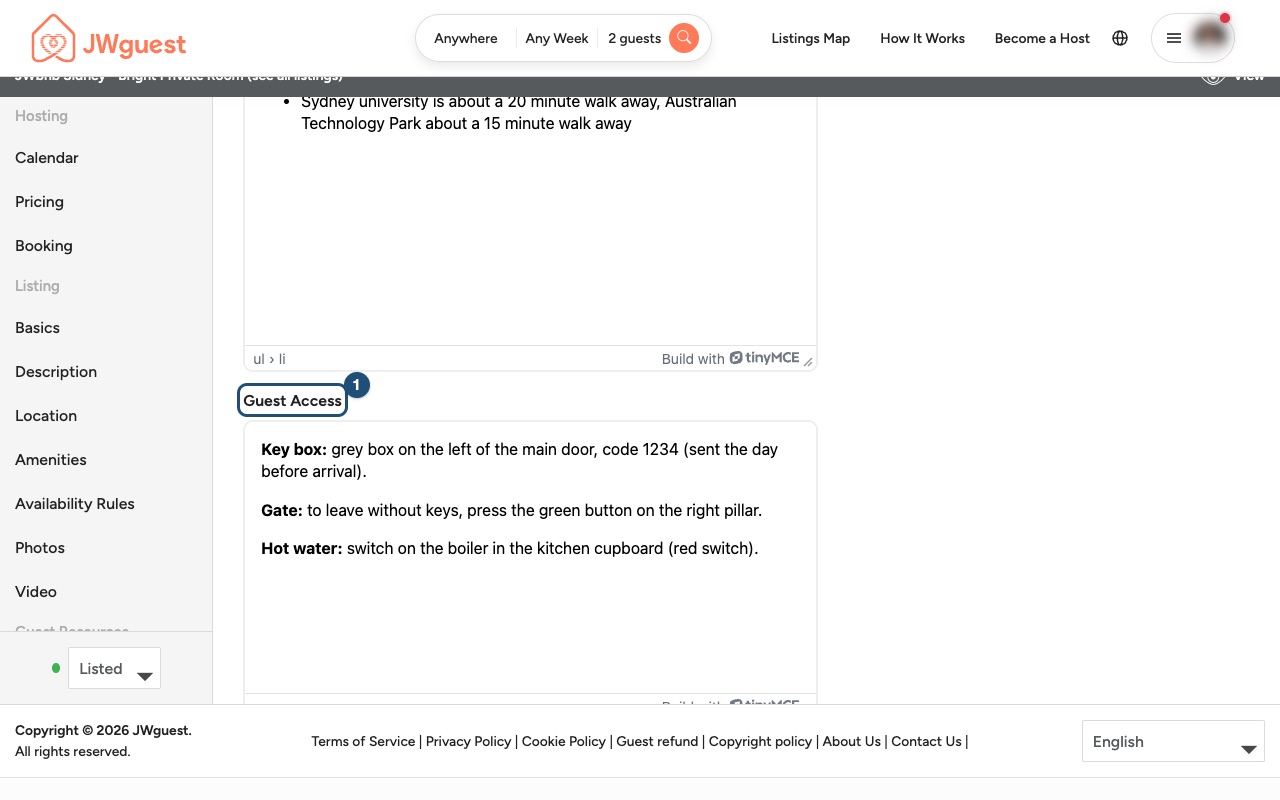The height and width of the screenshot is (800, 1280).
Task: Go to Booking in sidebar
Action: (x=44, y=246)
